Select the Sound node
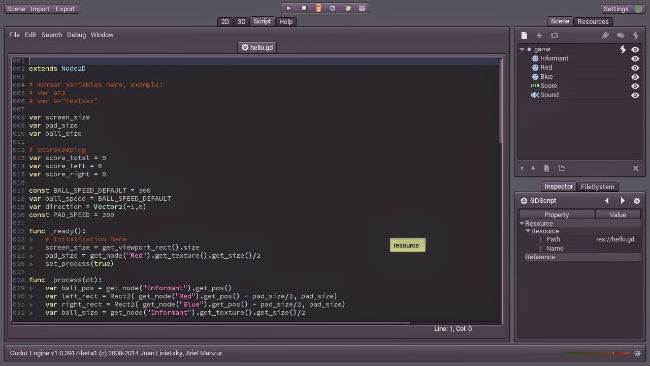 tap(549, 95)
